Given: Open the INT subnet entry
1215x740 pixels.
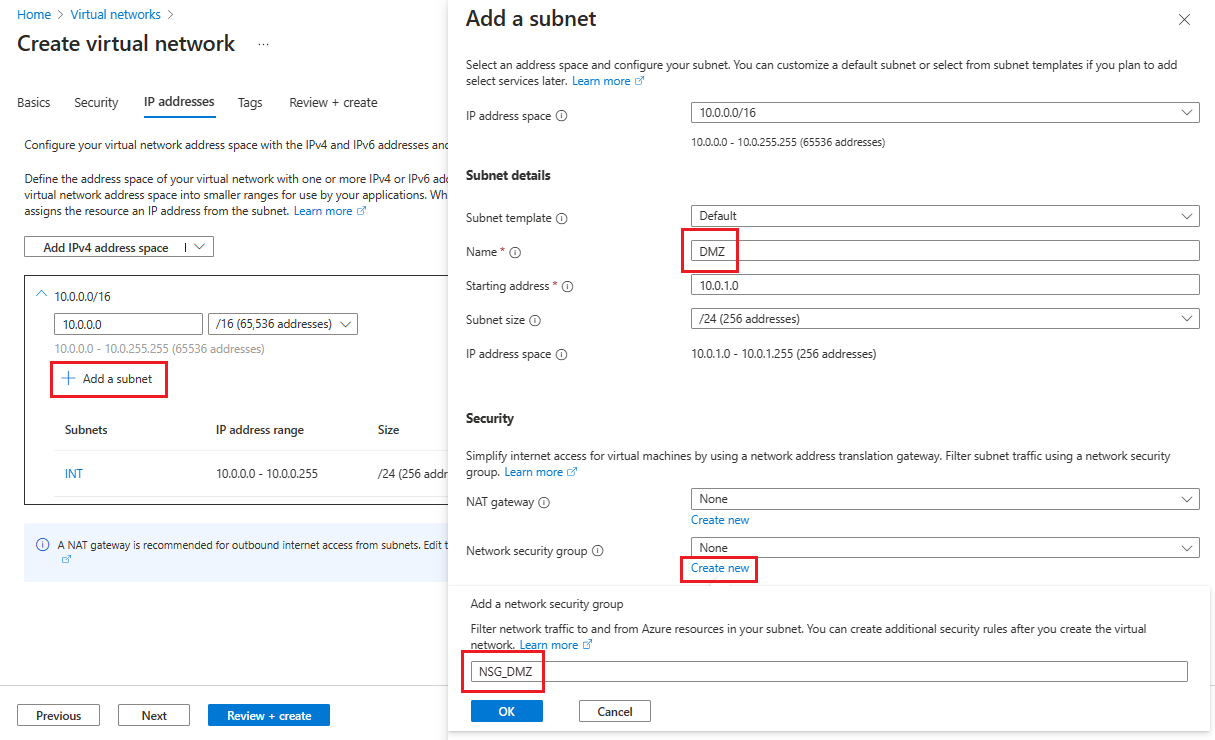Looking at the screenshot, I should click(x=73, y=473).
